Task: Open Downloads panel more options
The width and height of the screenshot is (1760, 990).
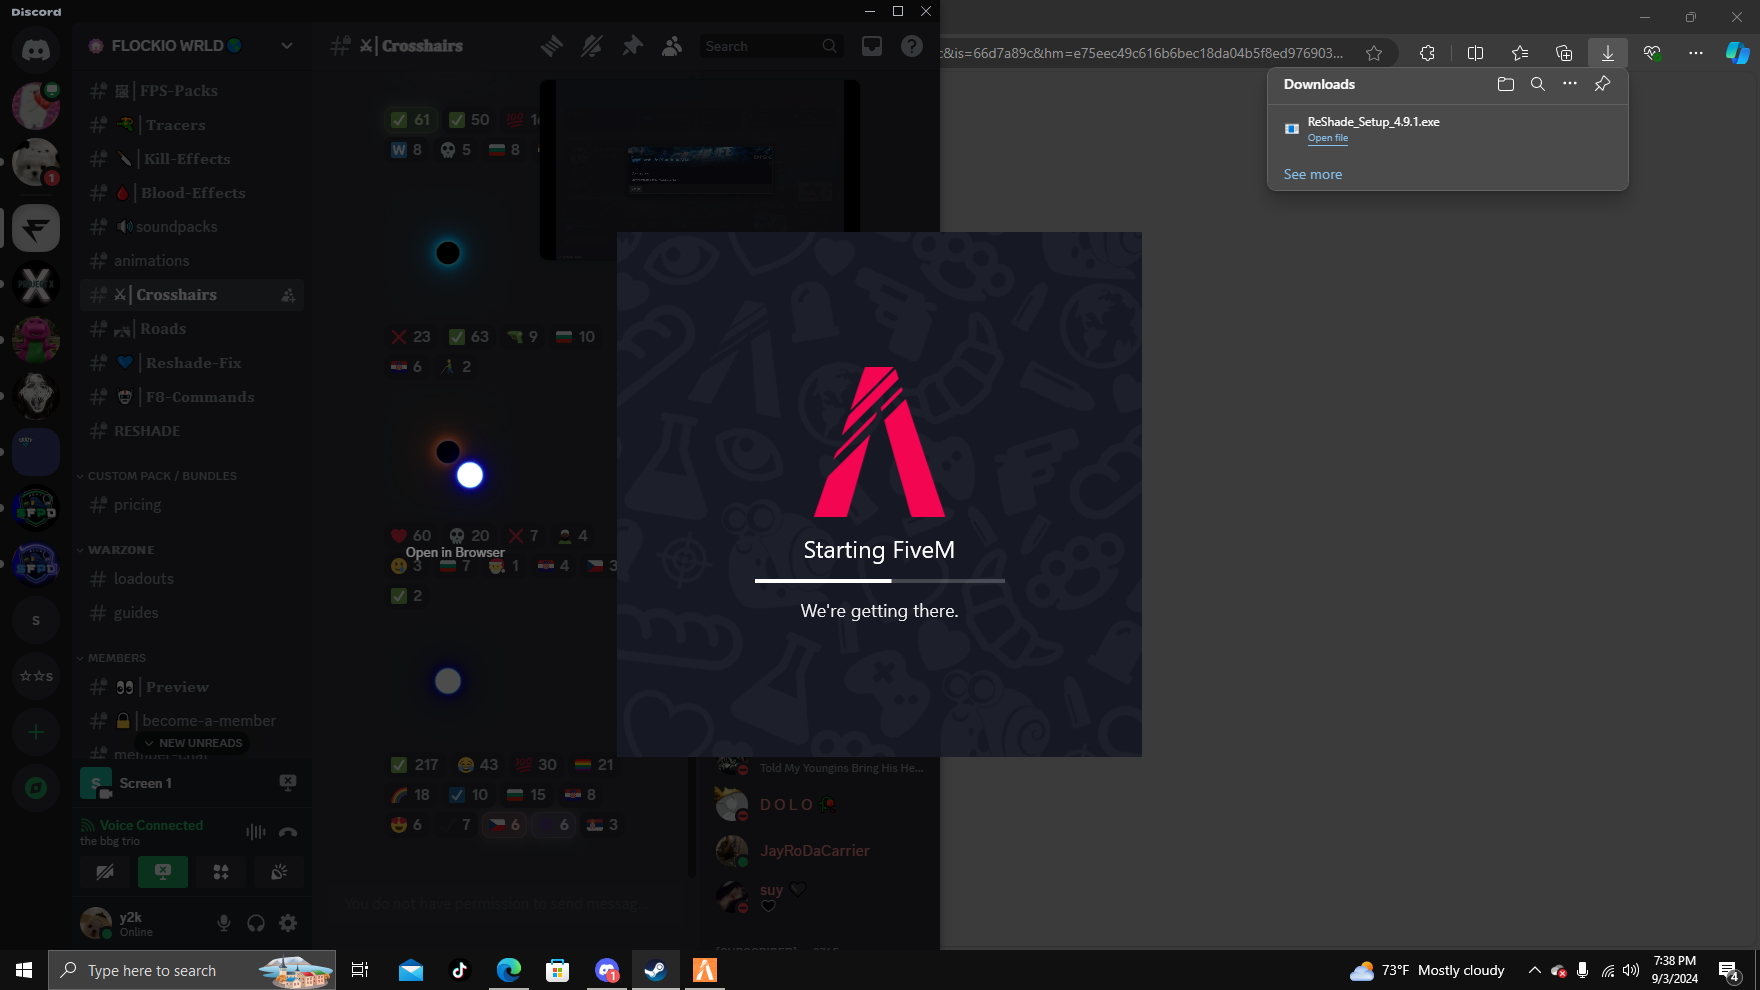Action: tap(1570, 84)
